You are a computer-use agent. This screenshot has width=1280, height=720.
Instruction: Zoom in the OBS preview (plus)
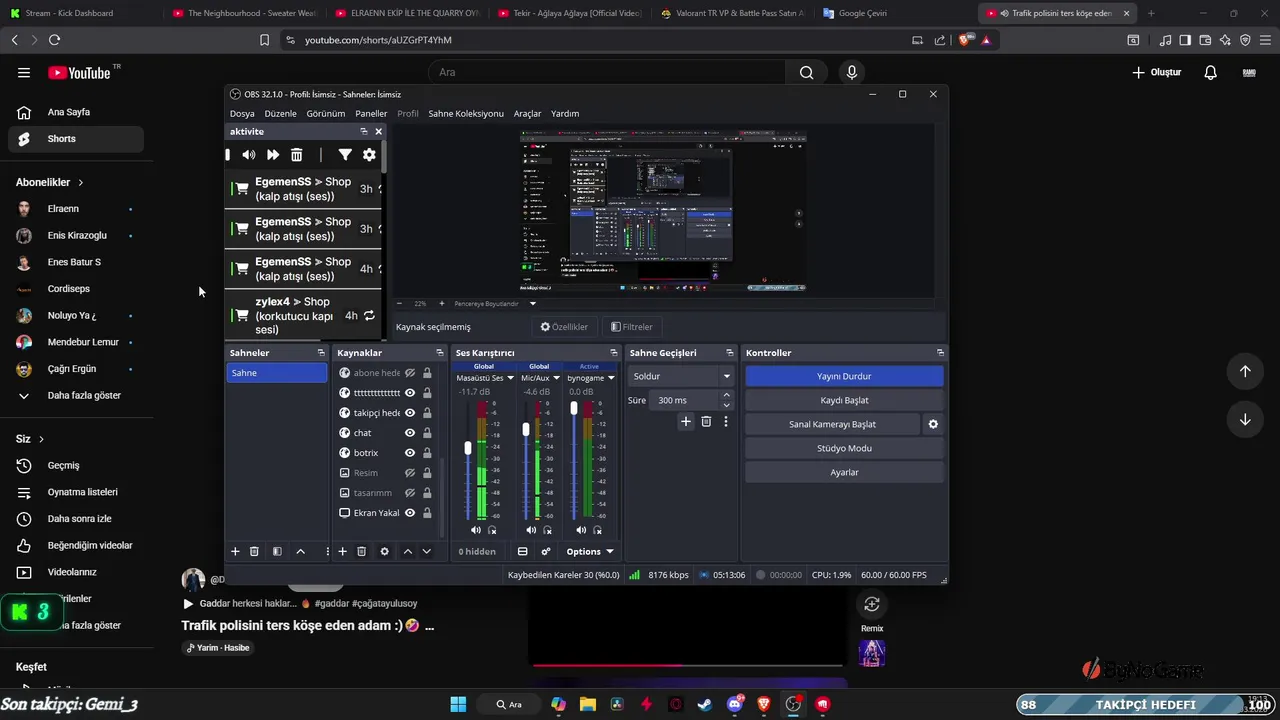(442, 303)
